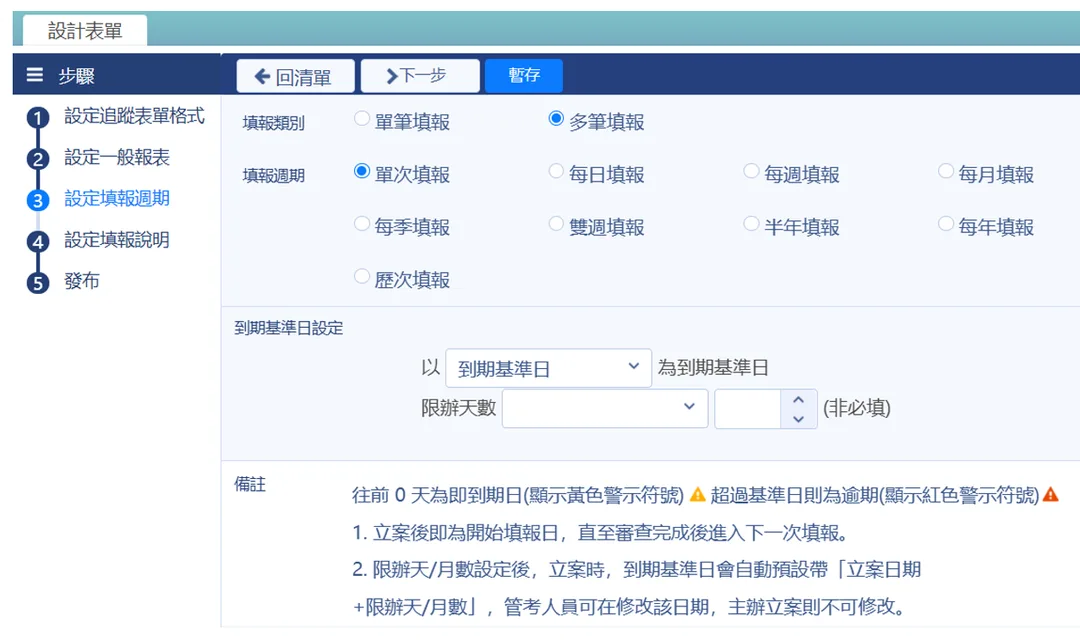Click the 回清單 back button

[295, 76]
